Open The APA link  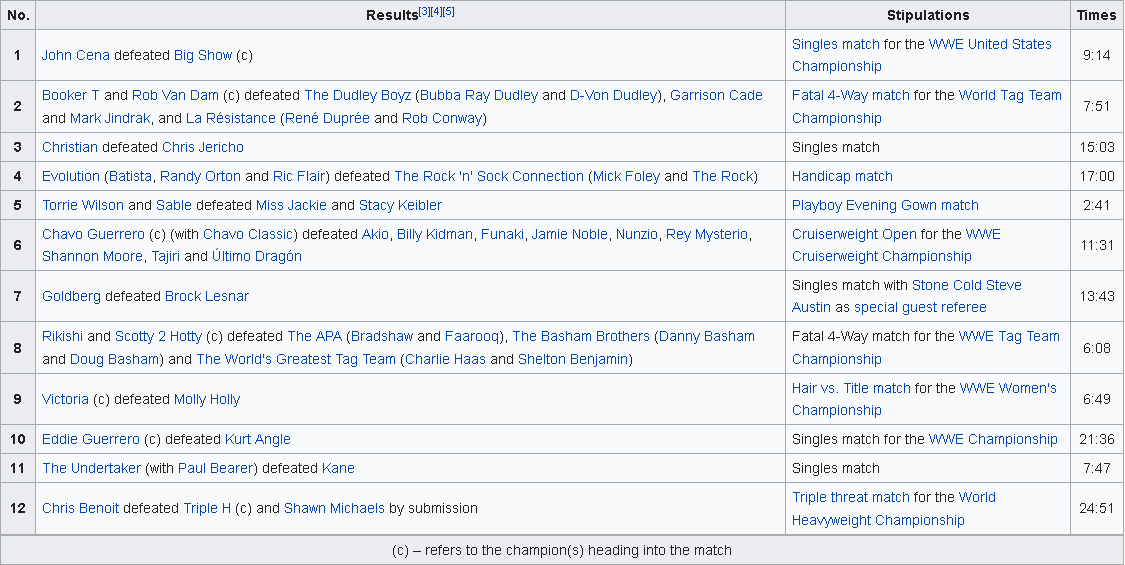314,336
